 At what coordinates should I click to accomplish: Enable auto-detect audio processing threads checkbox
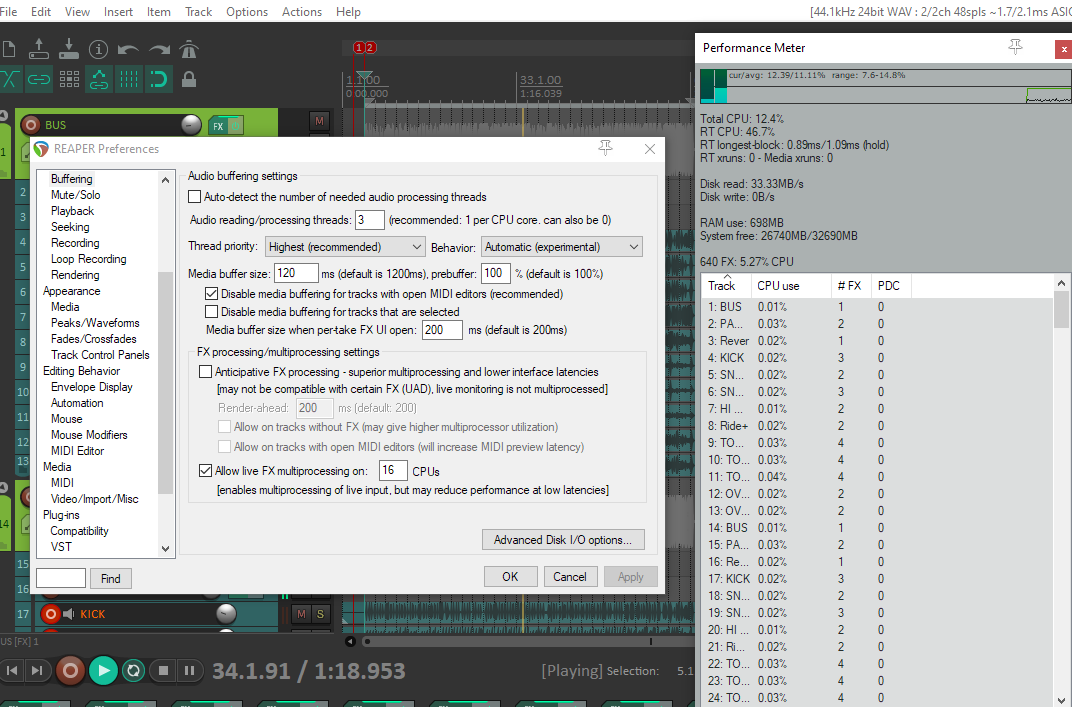[x=194, y=197]
